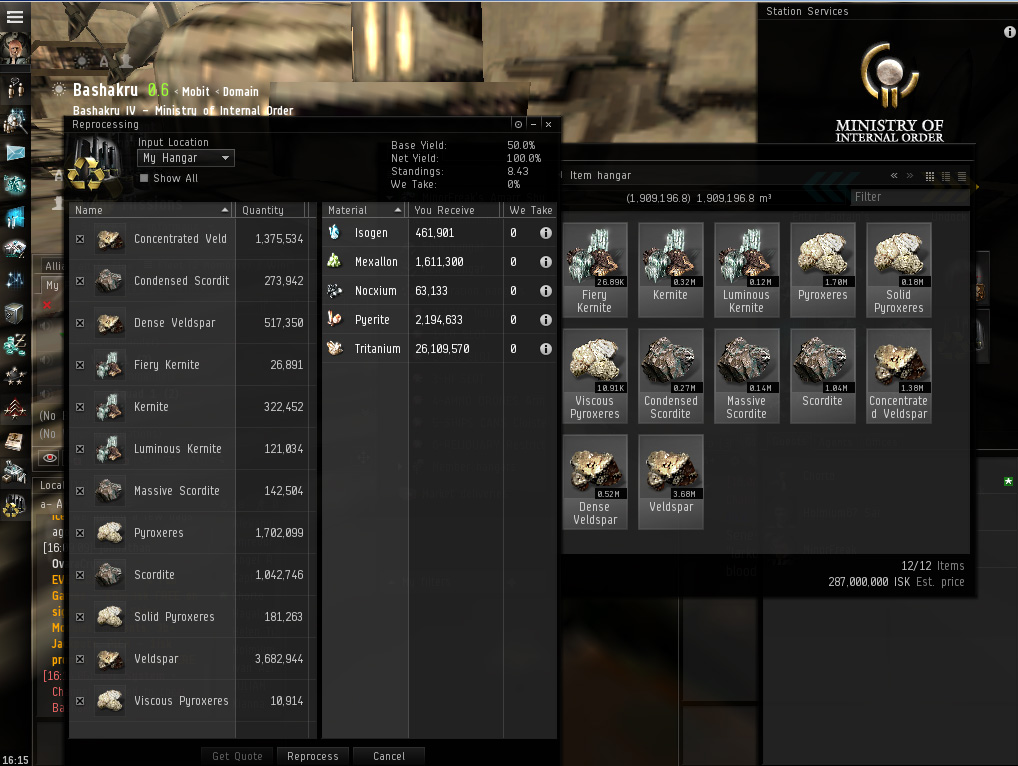Click the 1,702,099 Pyroxeres quantity
1018x766 pixels.
click(x=279, y=533)
